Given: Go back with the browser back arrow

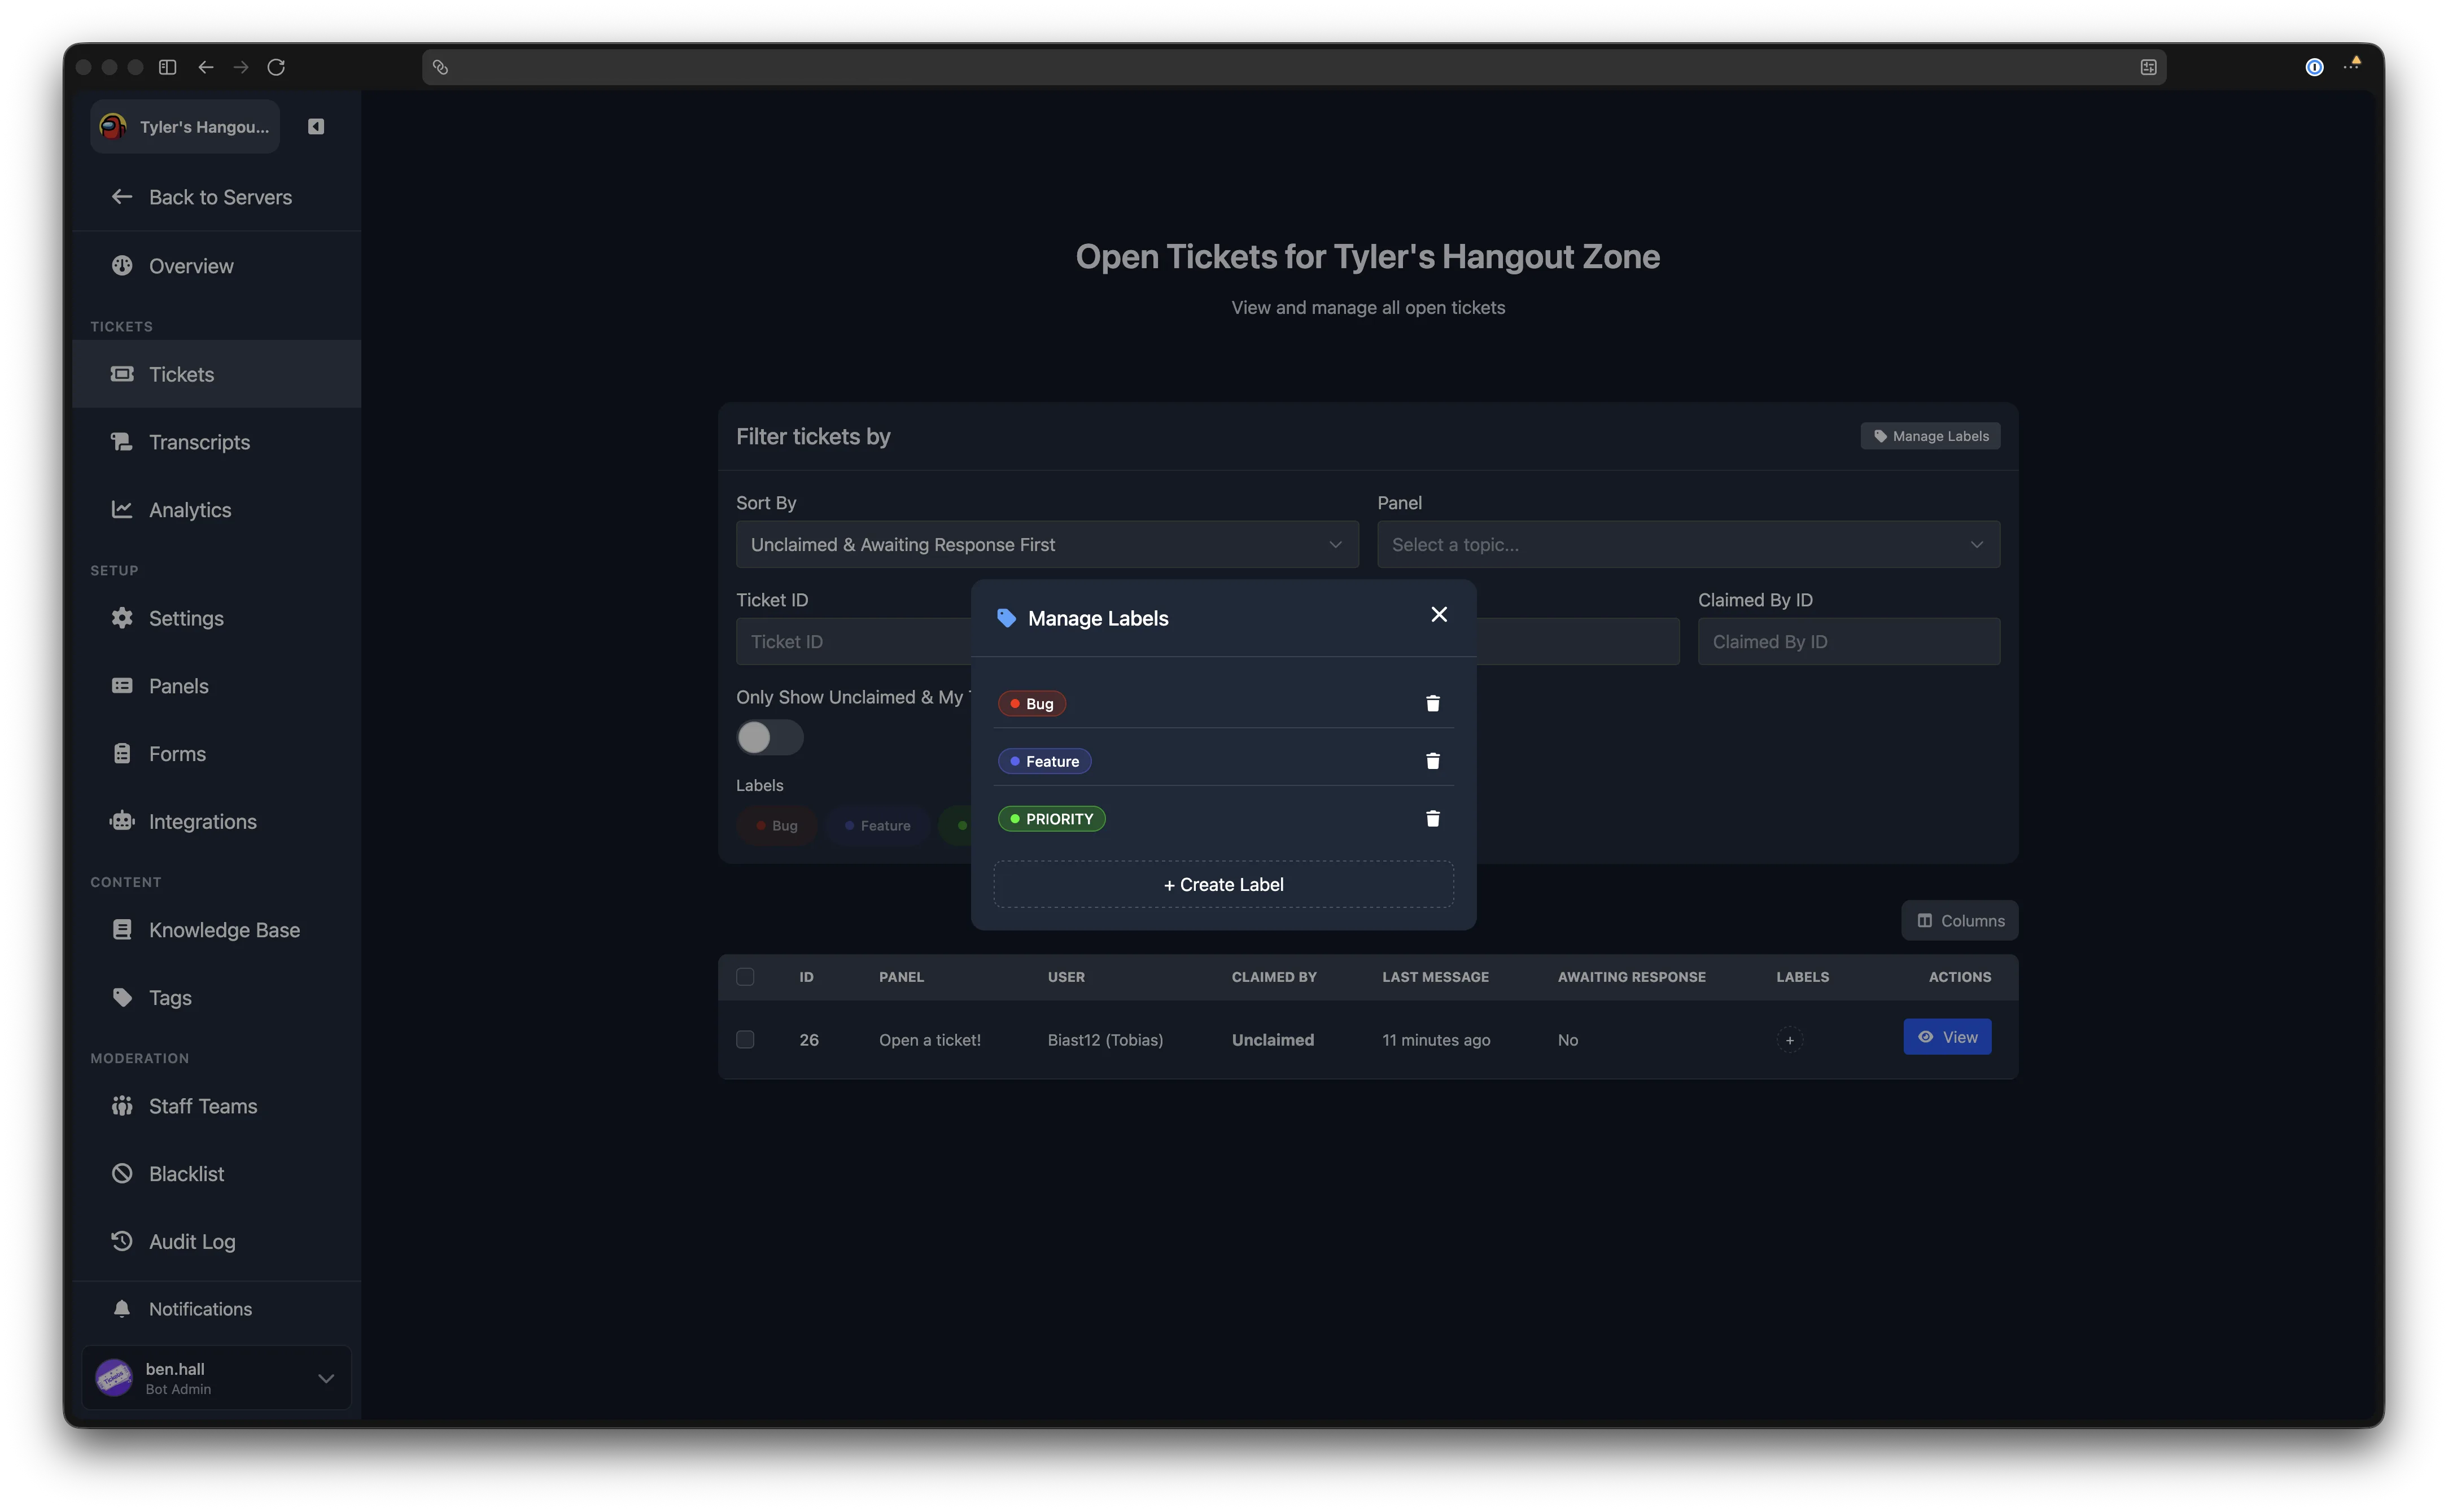Looking at the screenshot, I should tap(206, 67).
